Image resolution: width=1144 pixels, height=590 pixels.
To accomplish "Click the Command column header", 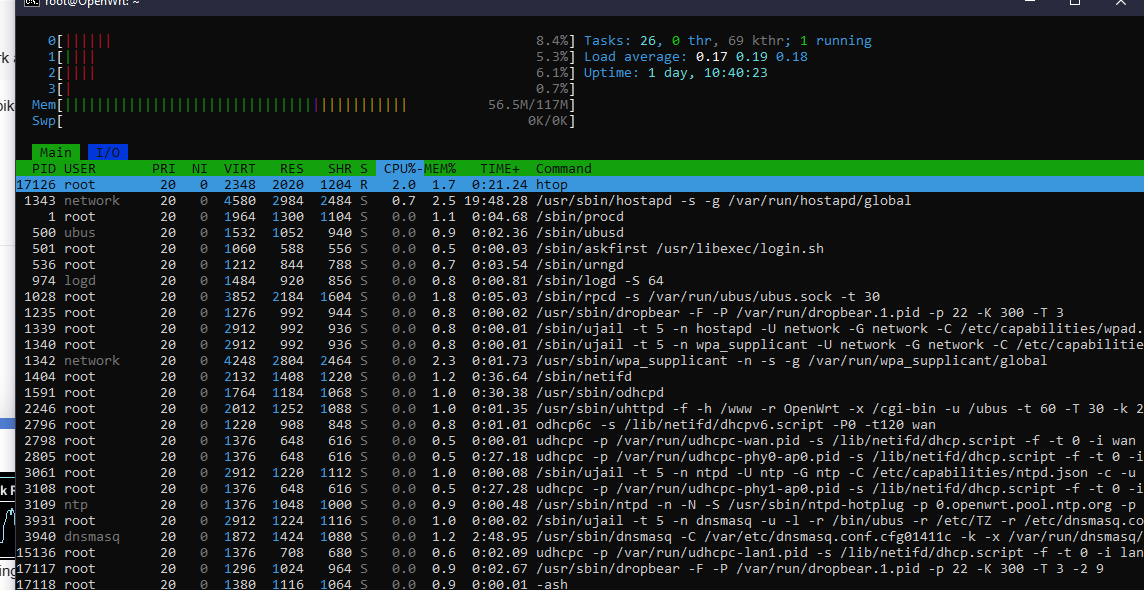I will 564,168.
